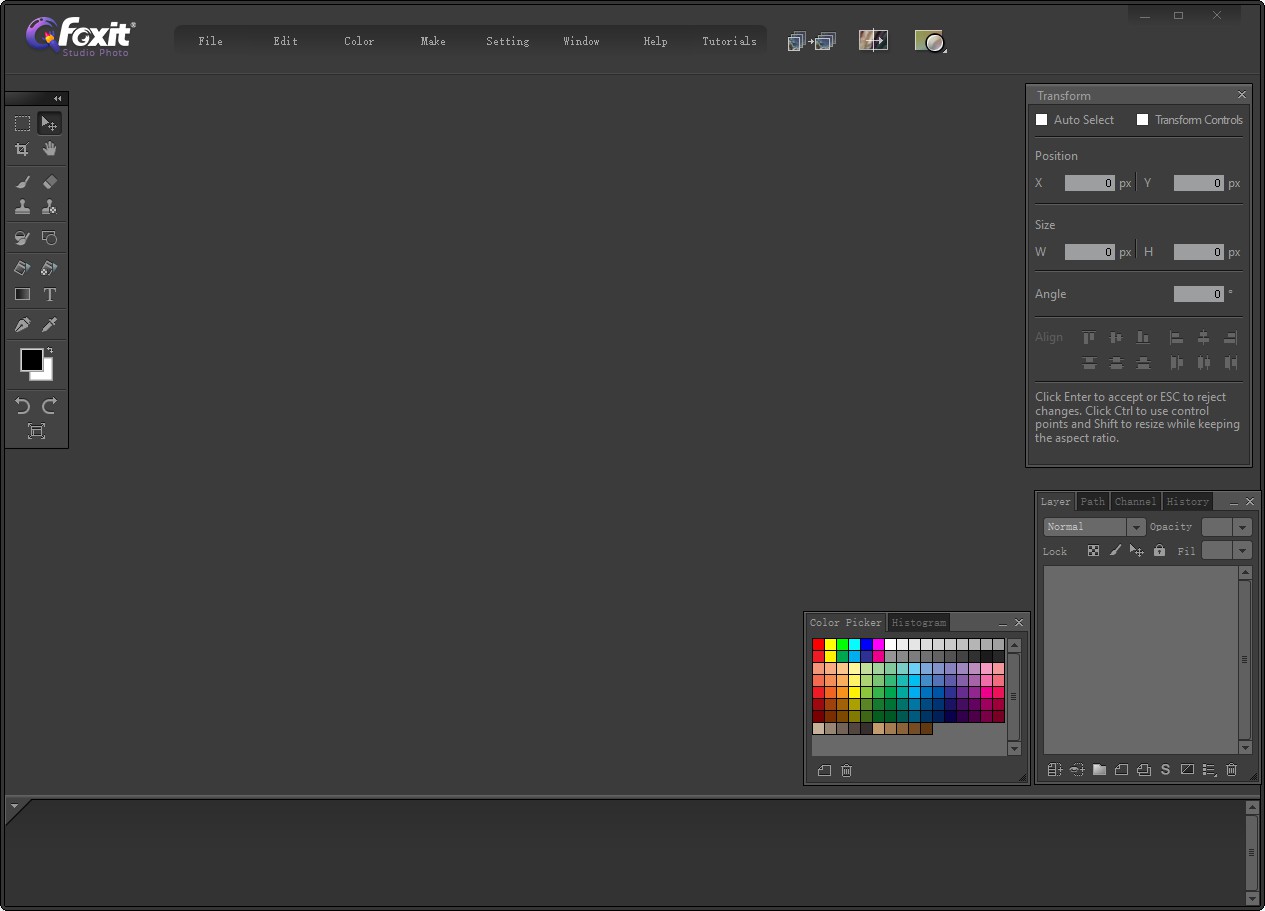The image size is (1265, 911).
Task: Open the Normal blend mode dropdown
Action: [1136, 526]
